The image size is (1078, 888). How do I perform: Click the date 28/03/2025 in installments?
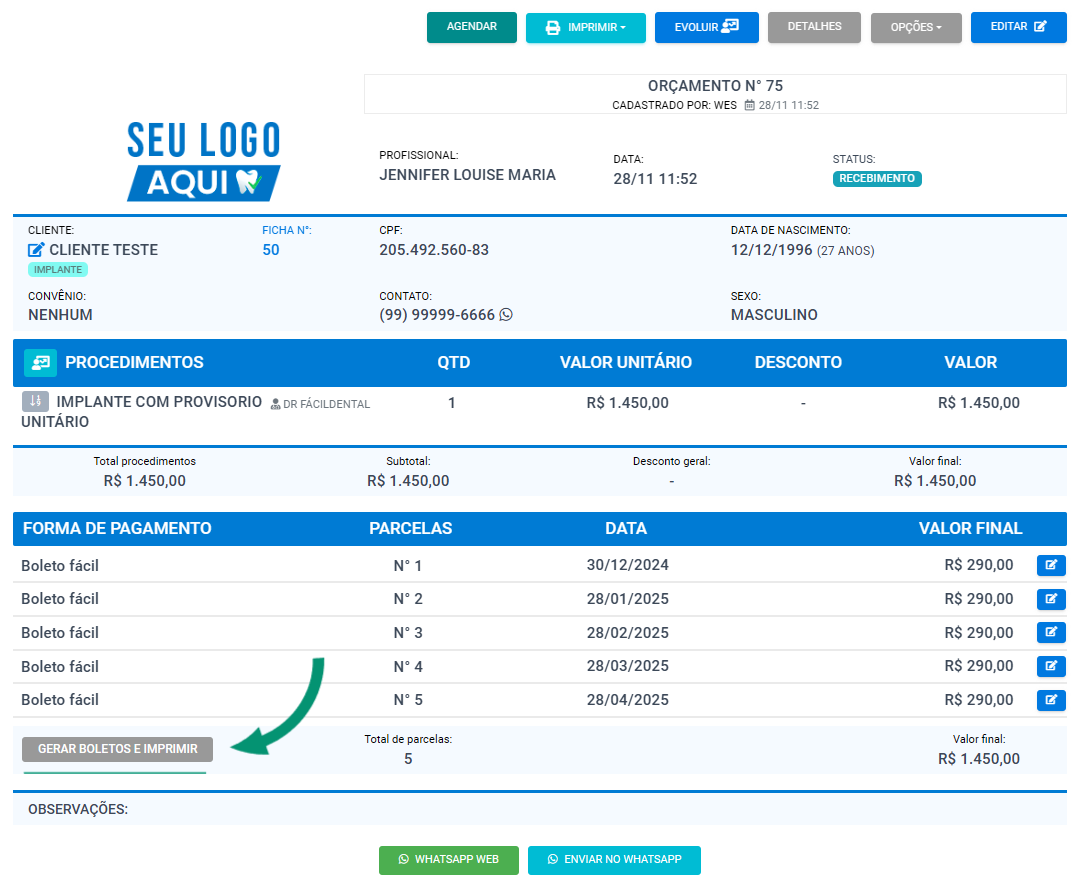627,666
